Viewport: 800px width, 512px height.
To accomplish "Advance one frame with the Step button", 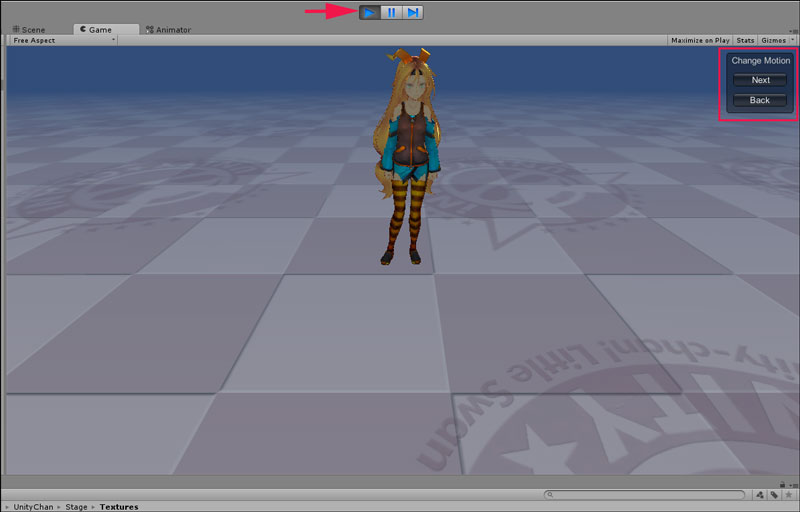I will pyautogui.click(x=413, y=12).
